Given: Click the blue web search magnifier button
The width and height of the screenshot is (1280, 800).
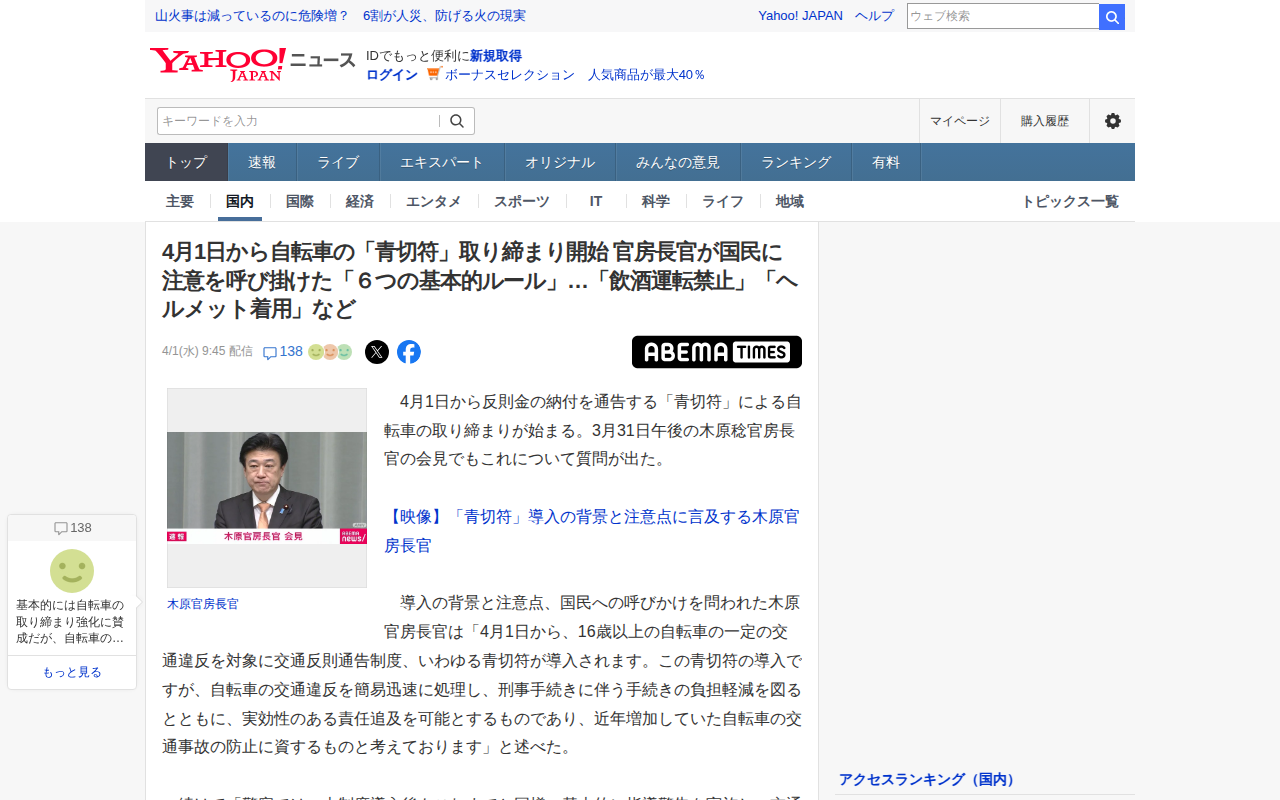Looking at the screenshot, I should [1112, 16].
